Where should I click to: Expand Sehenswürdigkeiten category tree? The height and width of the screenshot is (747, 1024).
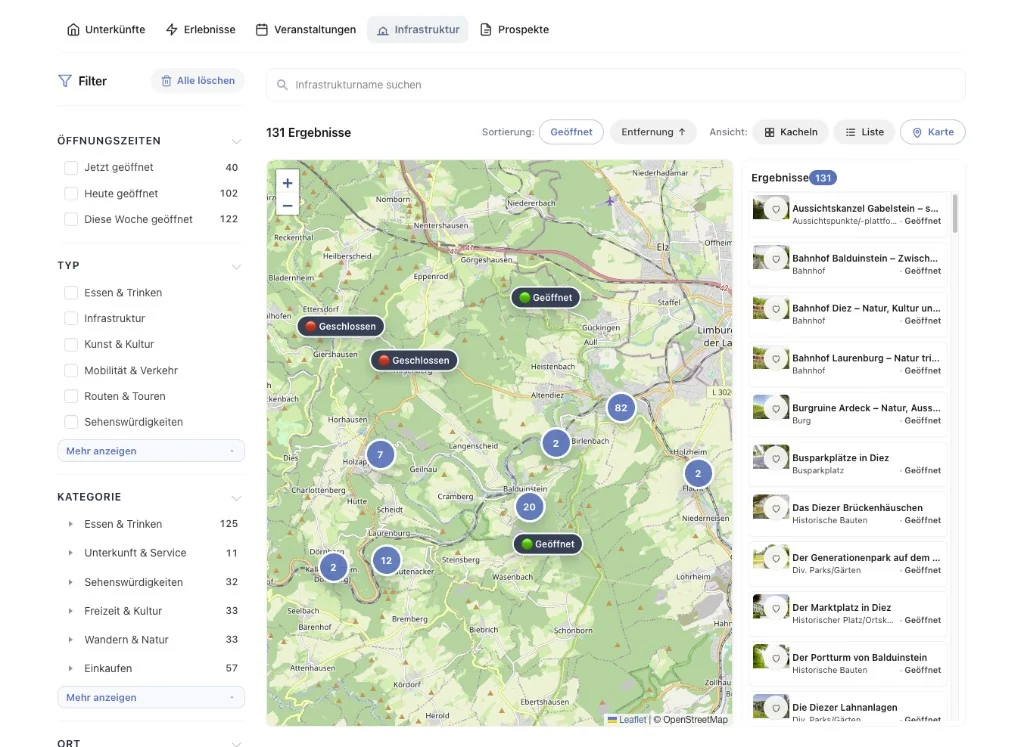coord(71,582)
